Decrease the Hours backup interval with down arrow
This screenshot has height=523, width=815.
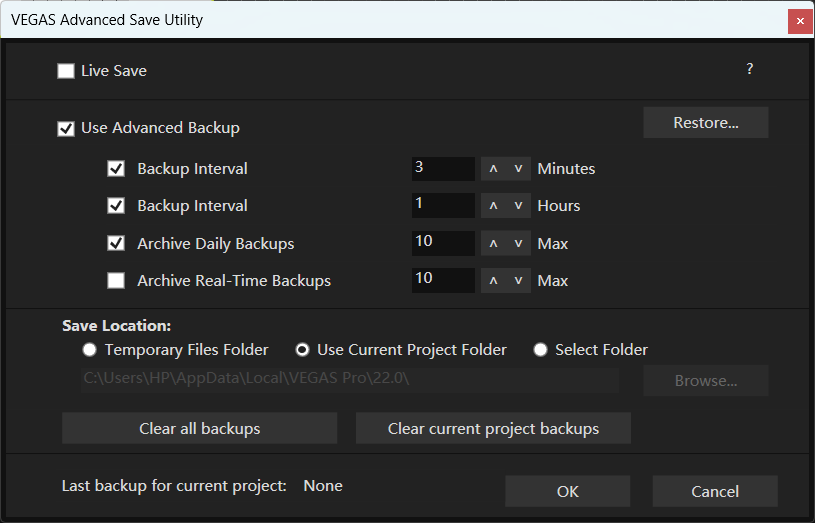click(518, 206)
